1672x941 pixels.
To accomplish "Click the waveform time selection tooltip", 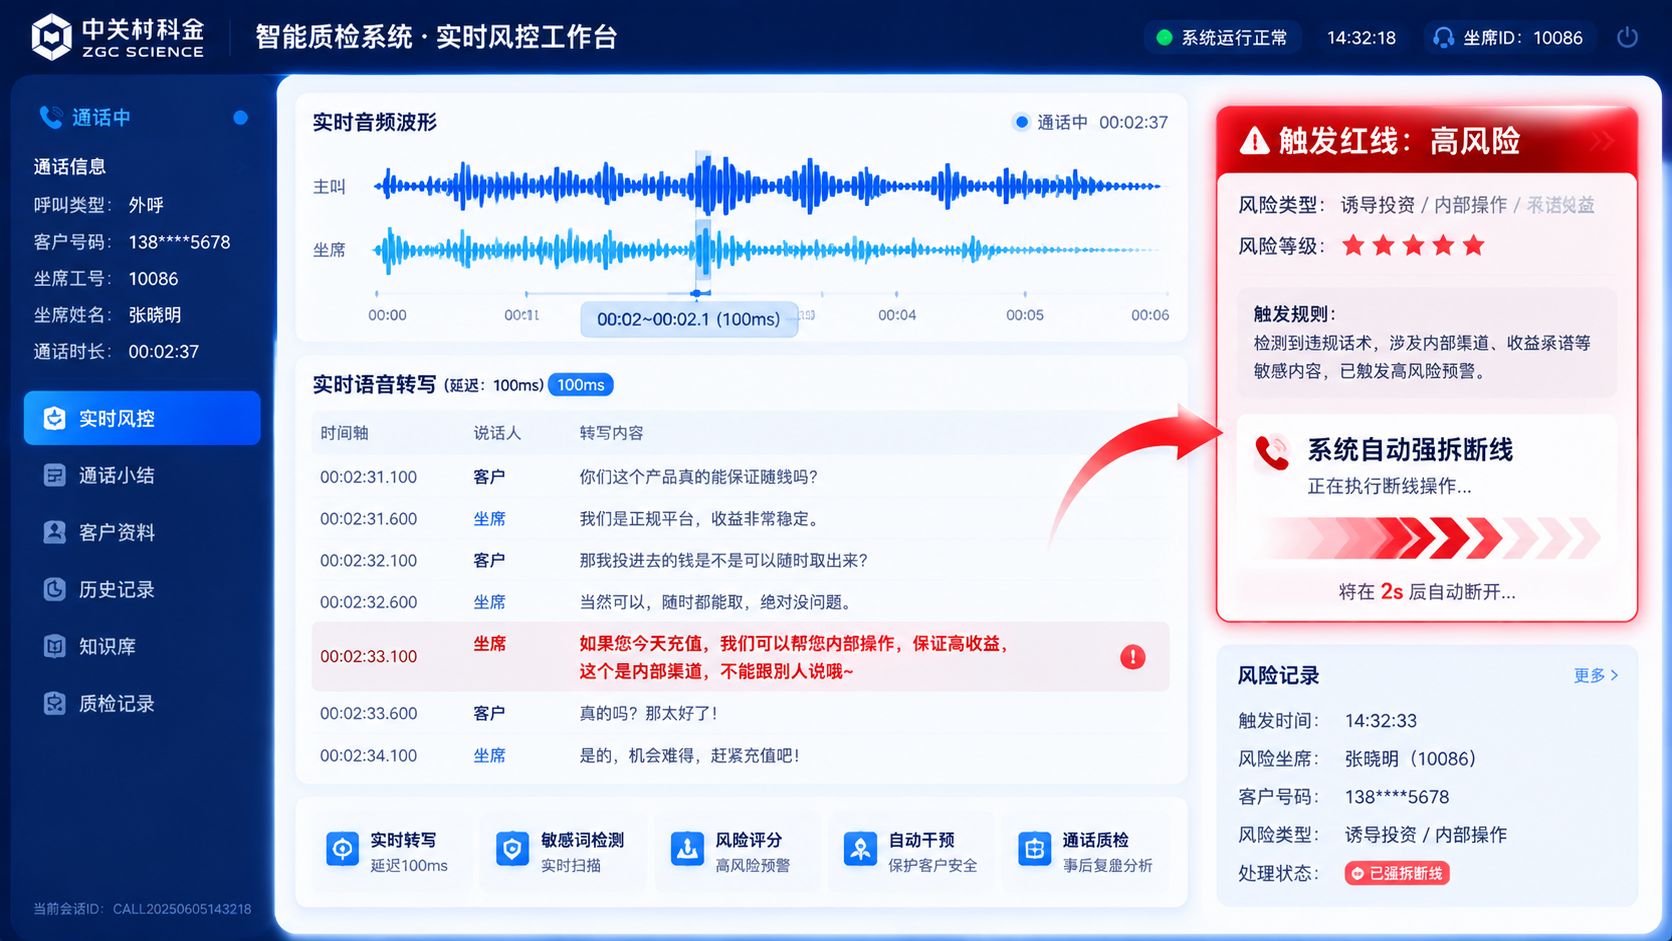I will point(689,319).
